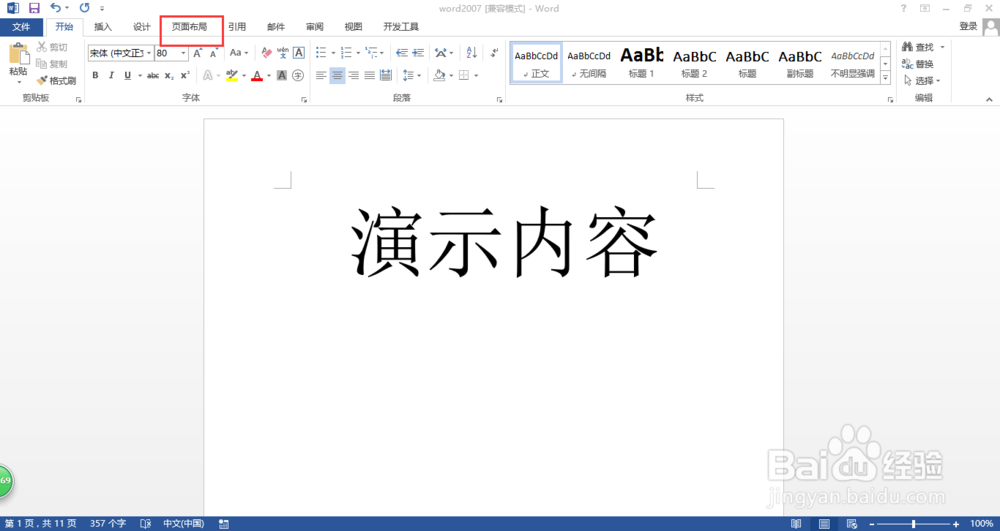Apply the 副标题 subtitle style
This screenshot has width=1000, height=531.
(x=800, y=63)
